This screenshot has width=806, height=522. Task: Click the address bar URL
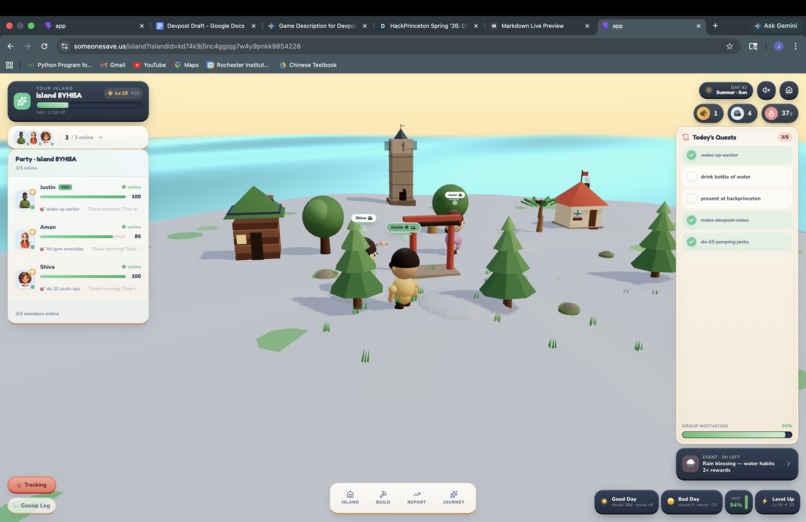pyautogui.click(x=187, y=46)
